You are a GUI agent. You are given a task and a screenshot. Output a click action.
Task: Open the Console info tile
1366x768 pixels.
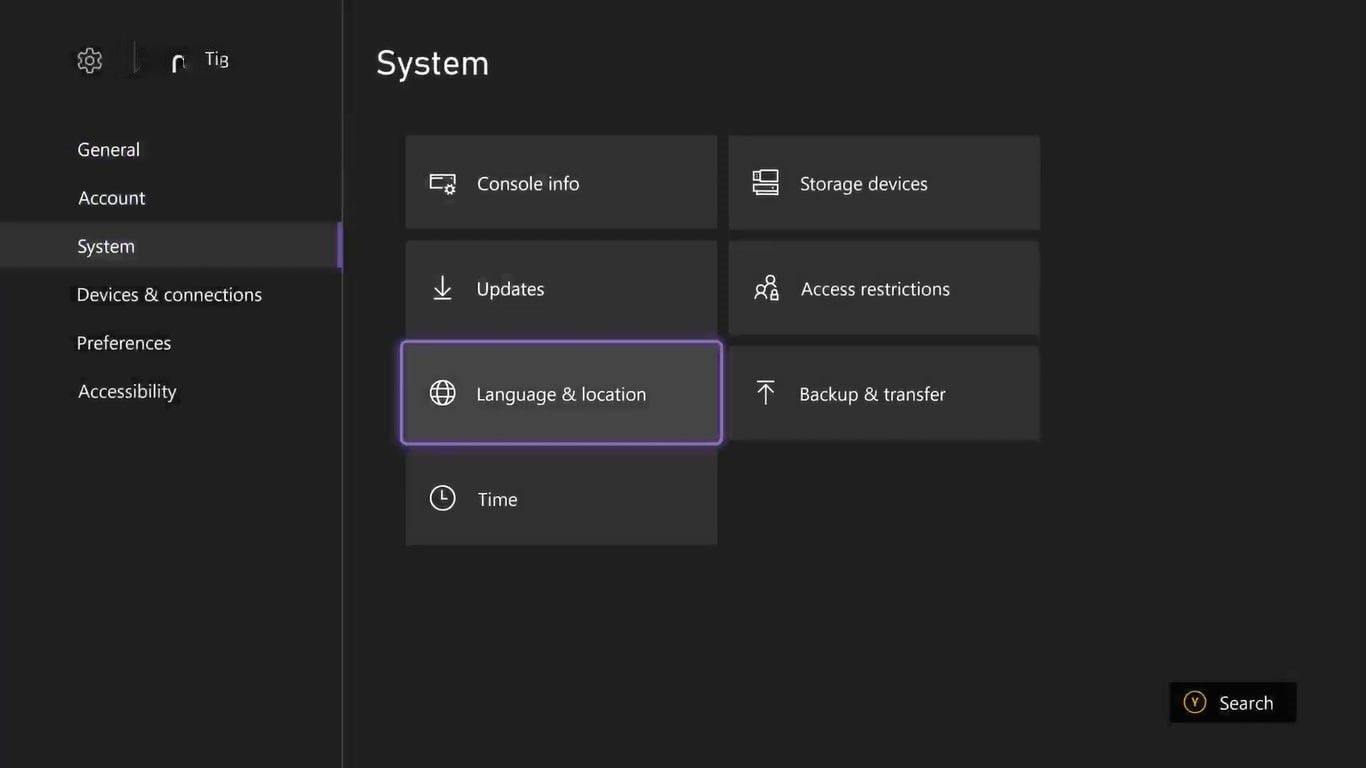pos(561,183)
